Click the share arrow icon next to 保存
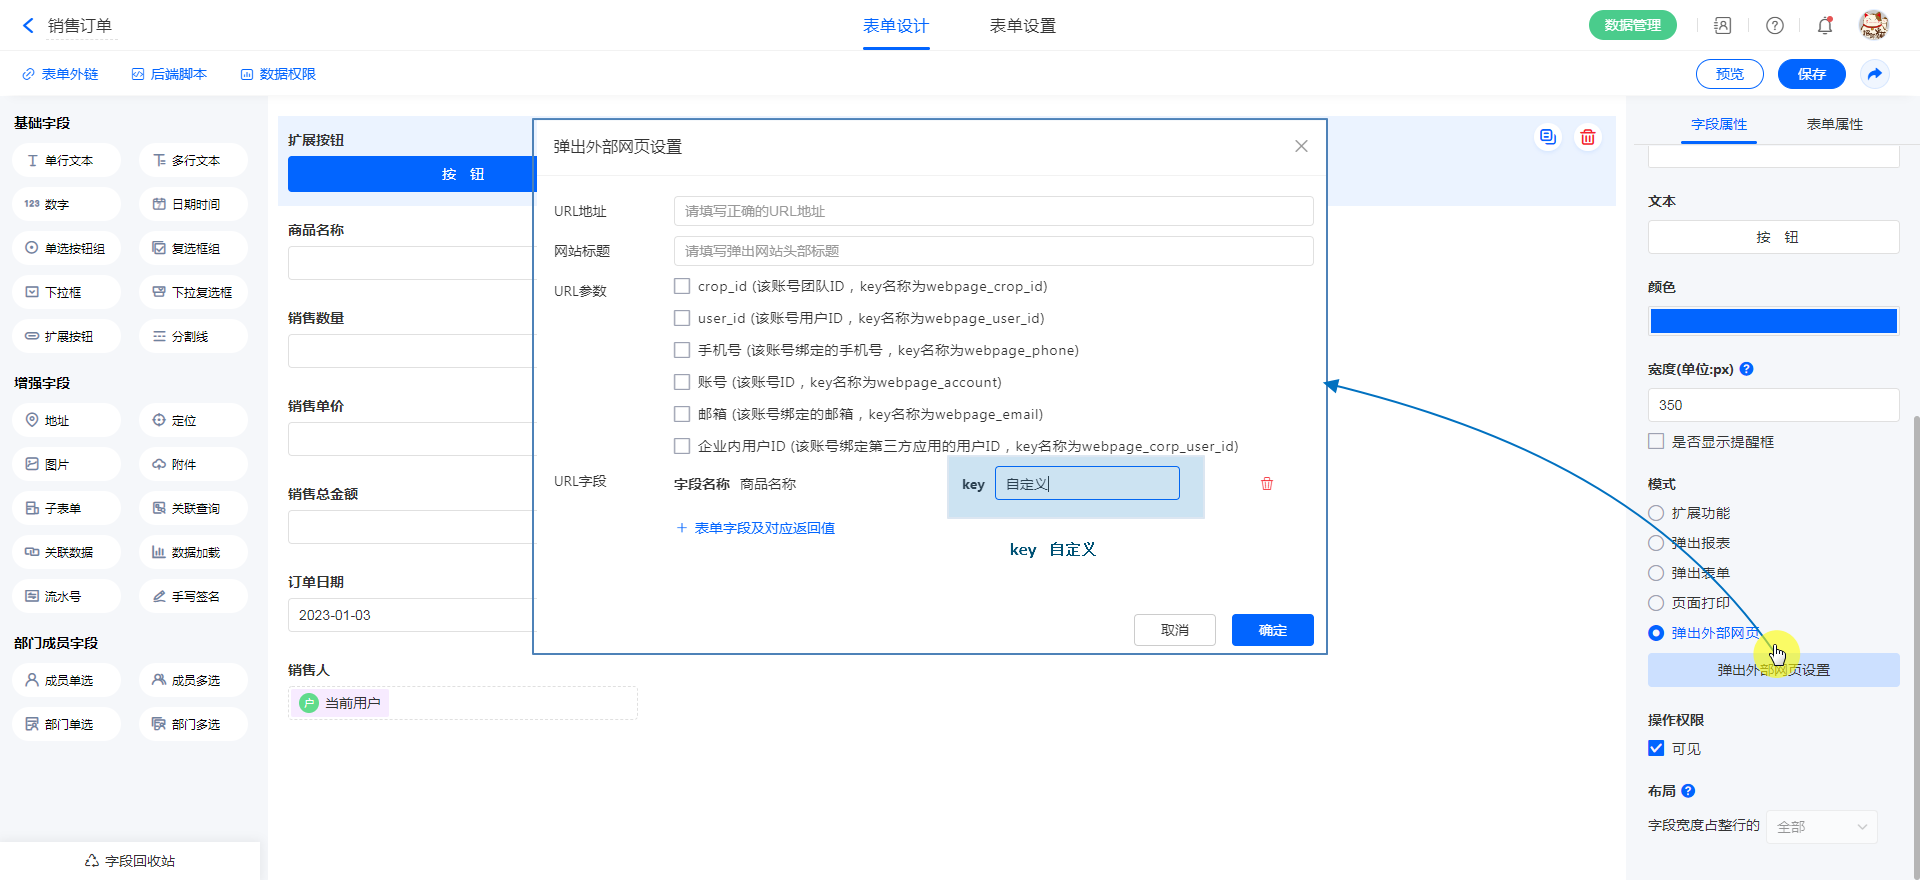 pos(1875,74)
